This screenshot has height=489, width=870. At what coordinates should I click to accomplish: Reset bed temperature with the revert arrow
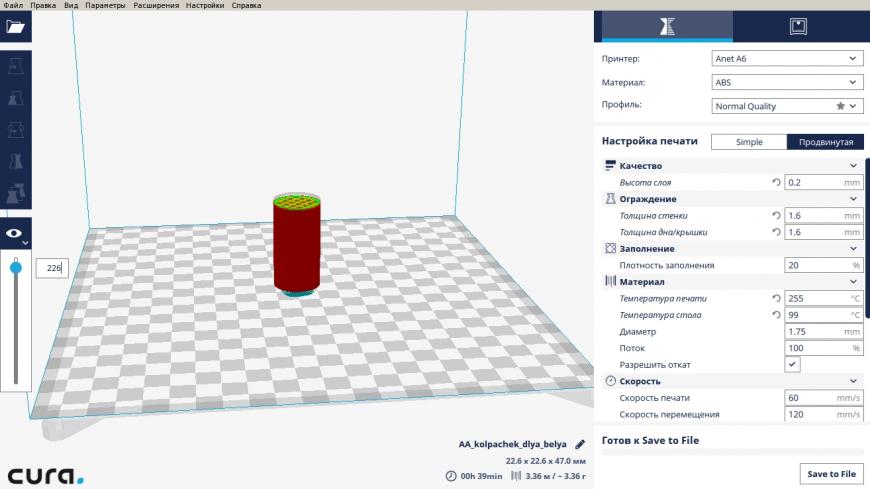tap(776, 315)
